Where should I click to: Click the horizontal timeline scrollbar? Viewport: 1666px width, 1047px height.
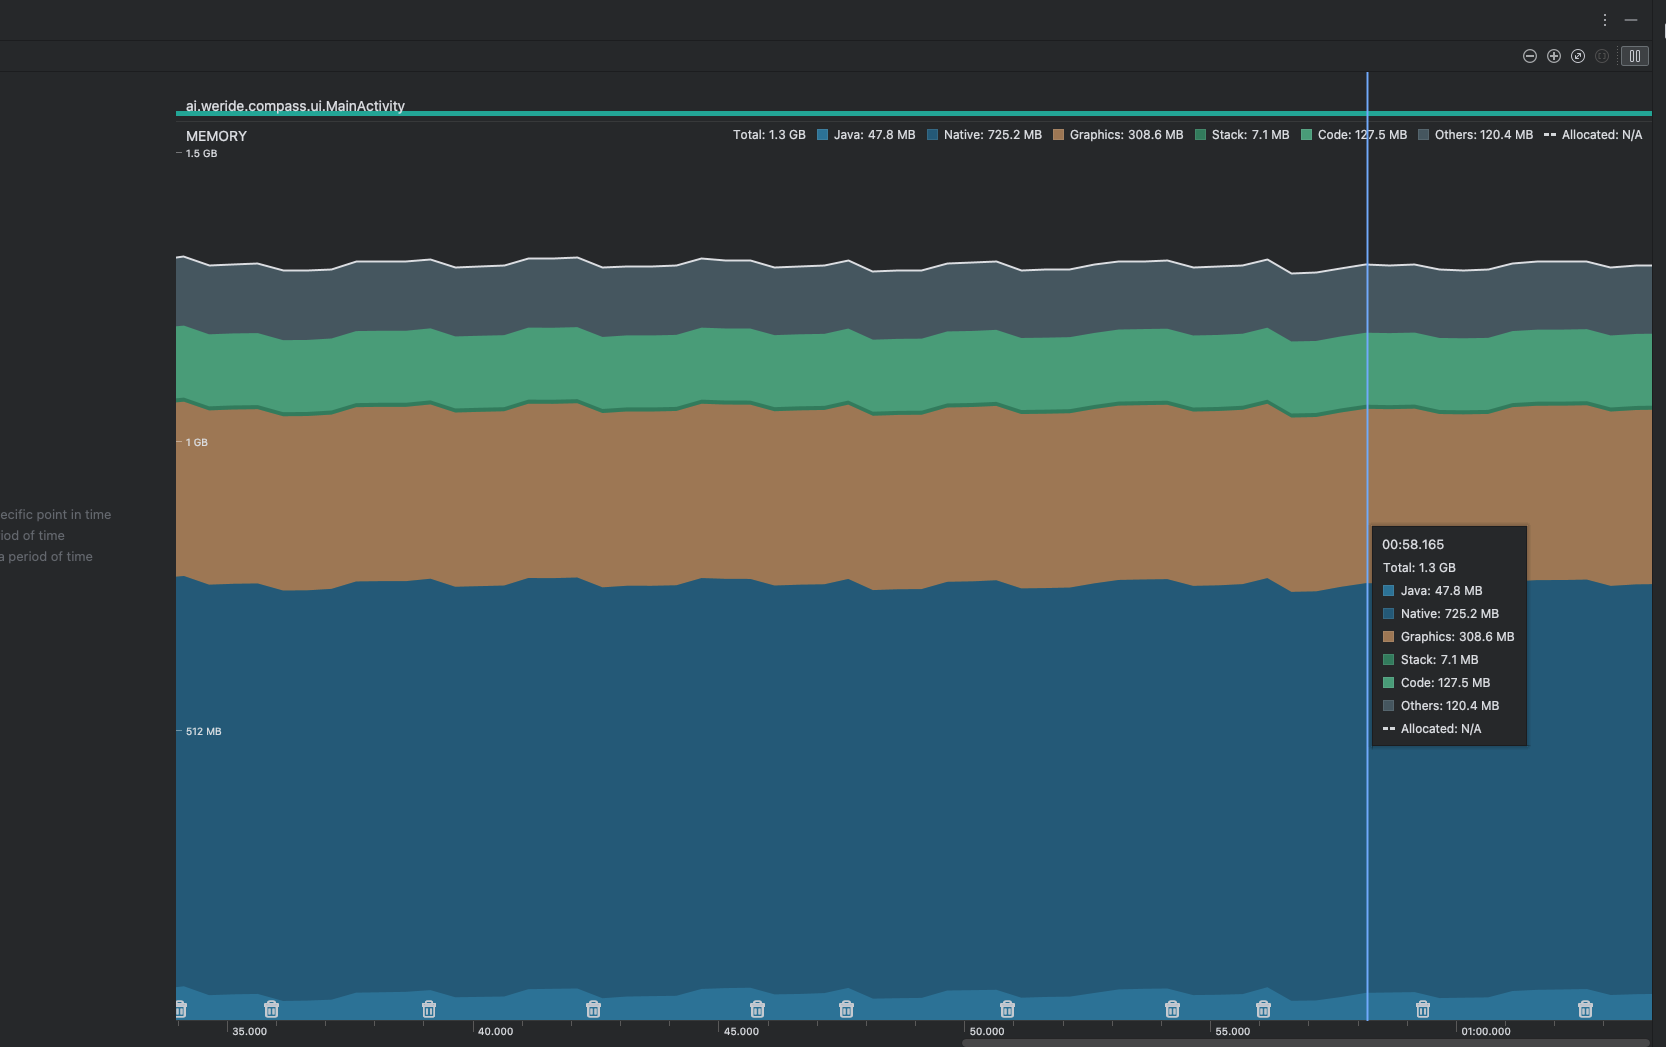coord(1305,1043)
